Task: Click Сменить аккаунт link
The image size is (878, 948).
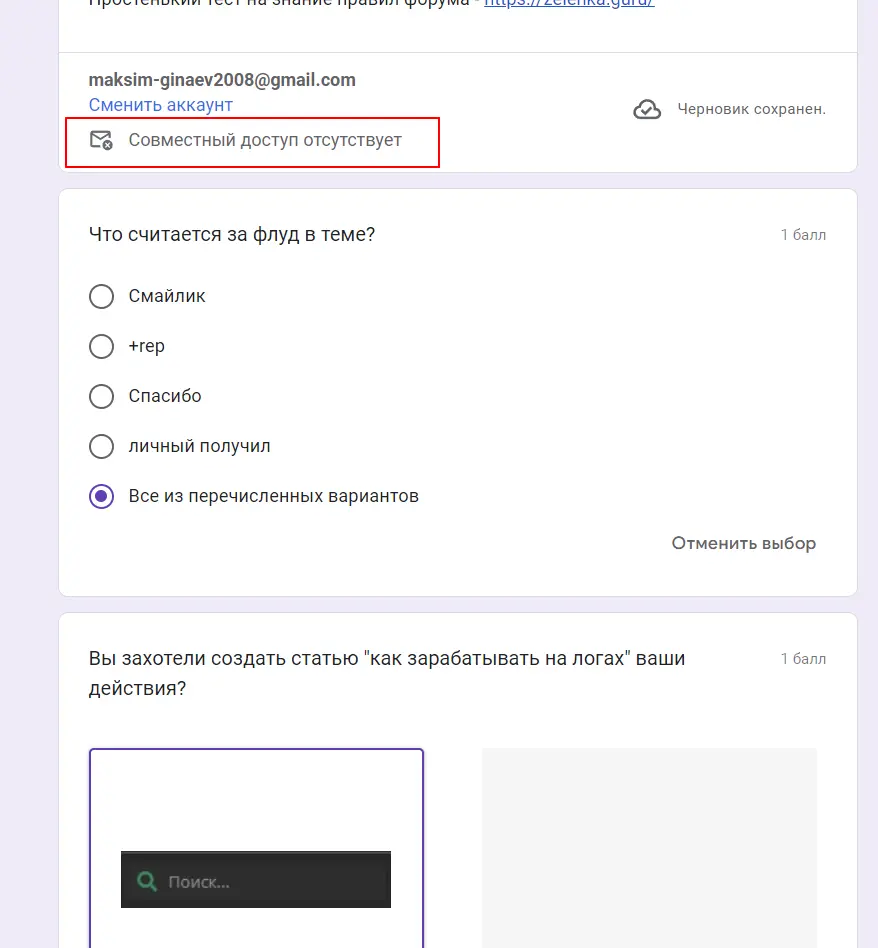Action: (161, 105)
